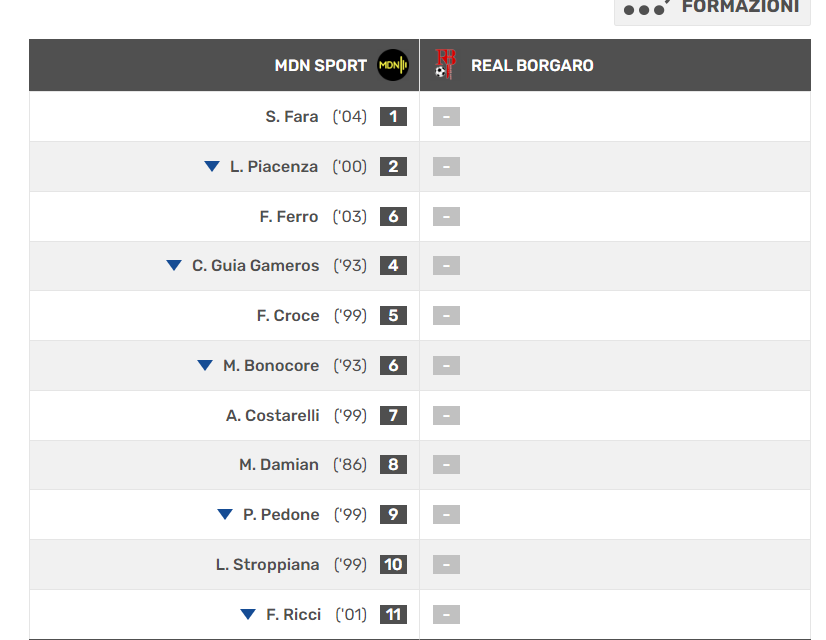Click shirt number 10 badge for L. Stroppiana
The height and width of the screenshot is (640, 826).
393,565
